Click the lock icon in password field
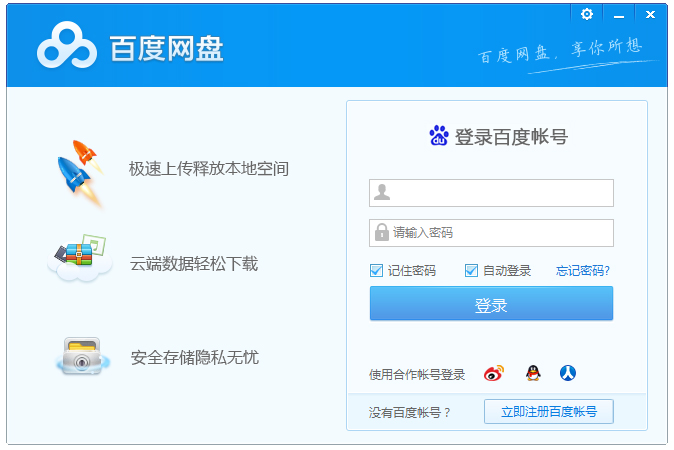Screen dimensions: 674x450 tap(382, 232)
